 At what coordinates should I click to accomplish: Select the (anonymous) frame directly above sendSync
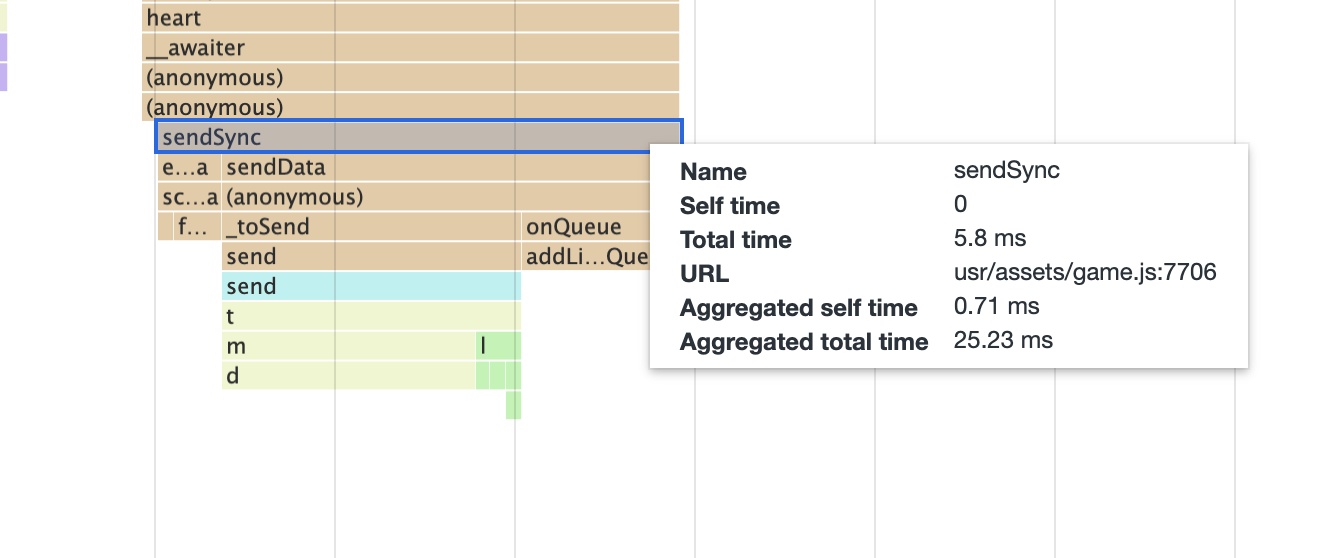410,107
